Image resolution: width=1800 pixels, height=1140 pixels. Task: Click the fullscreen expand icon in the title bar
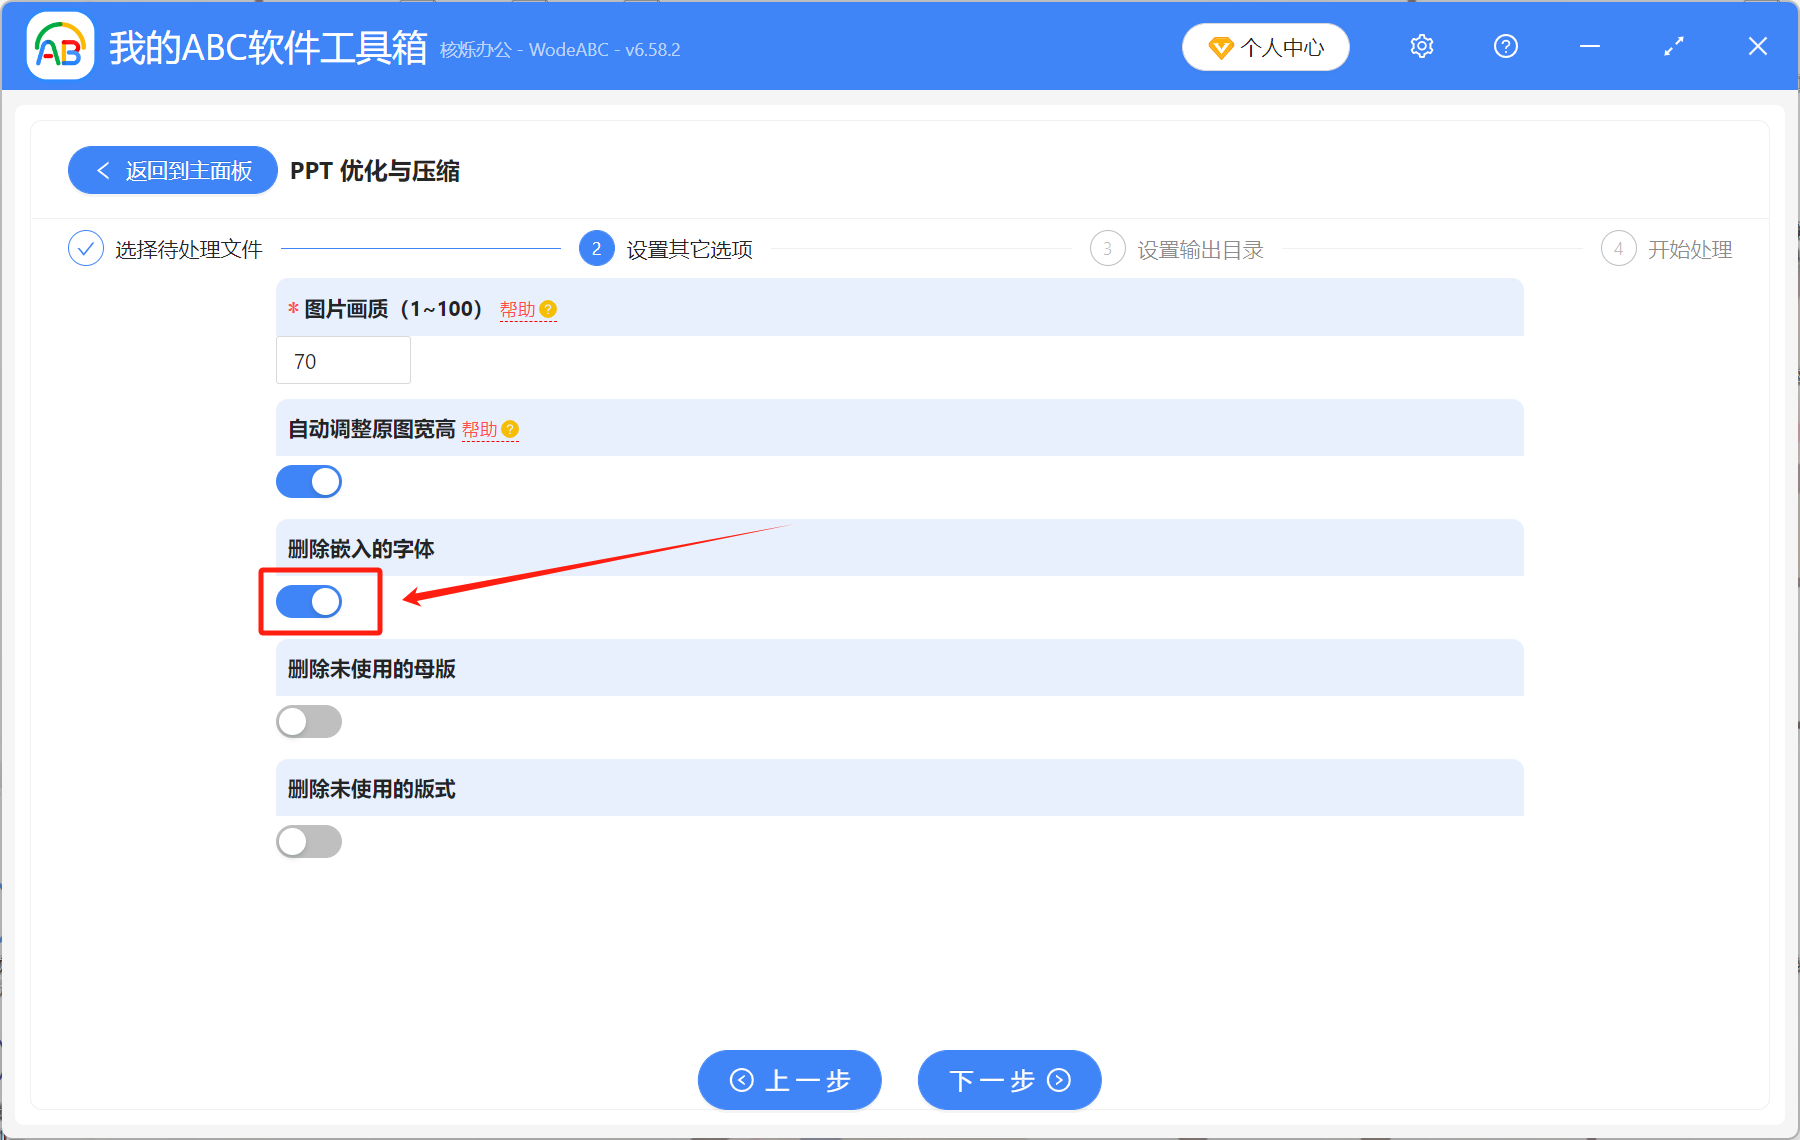(x=1673, y=46)
